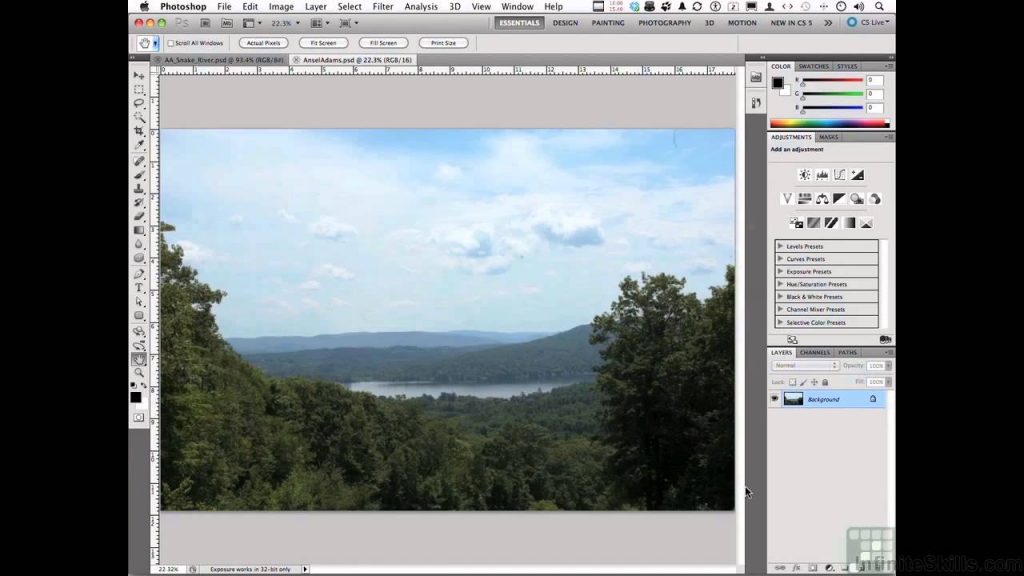This screenshot has height=576, width=1024.
Task: Switch to the Channels tab
Action: pyautogui.click(x=815, y=352)
